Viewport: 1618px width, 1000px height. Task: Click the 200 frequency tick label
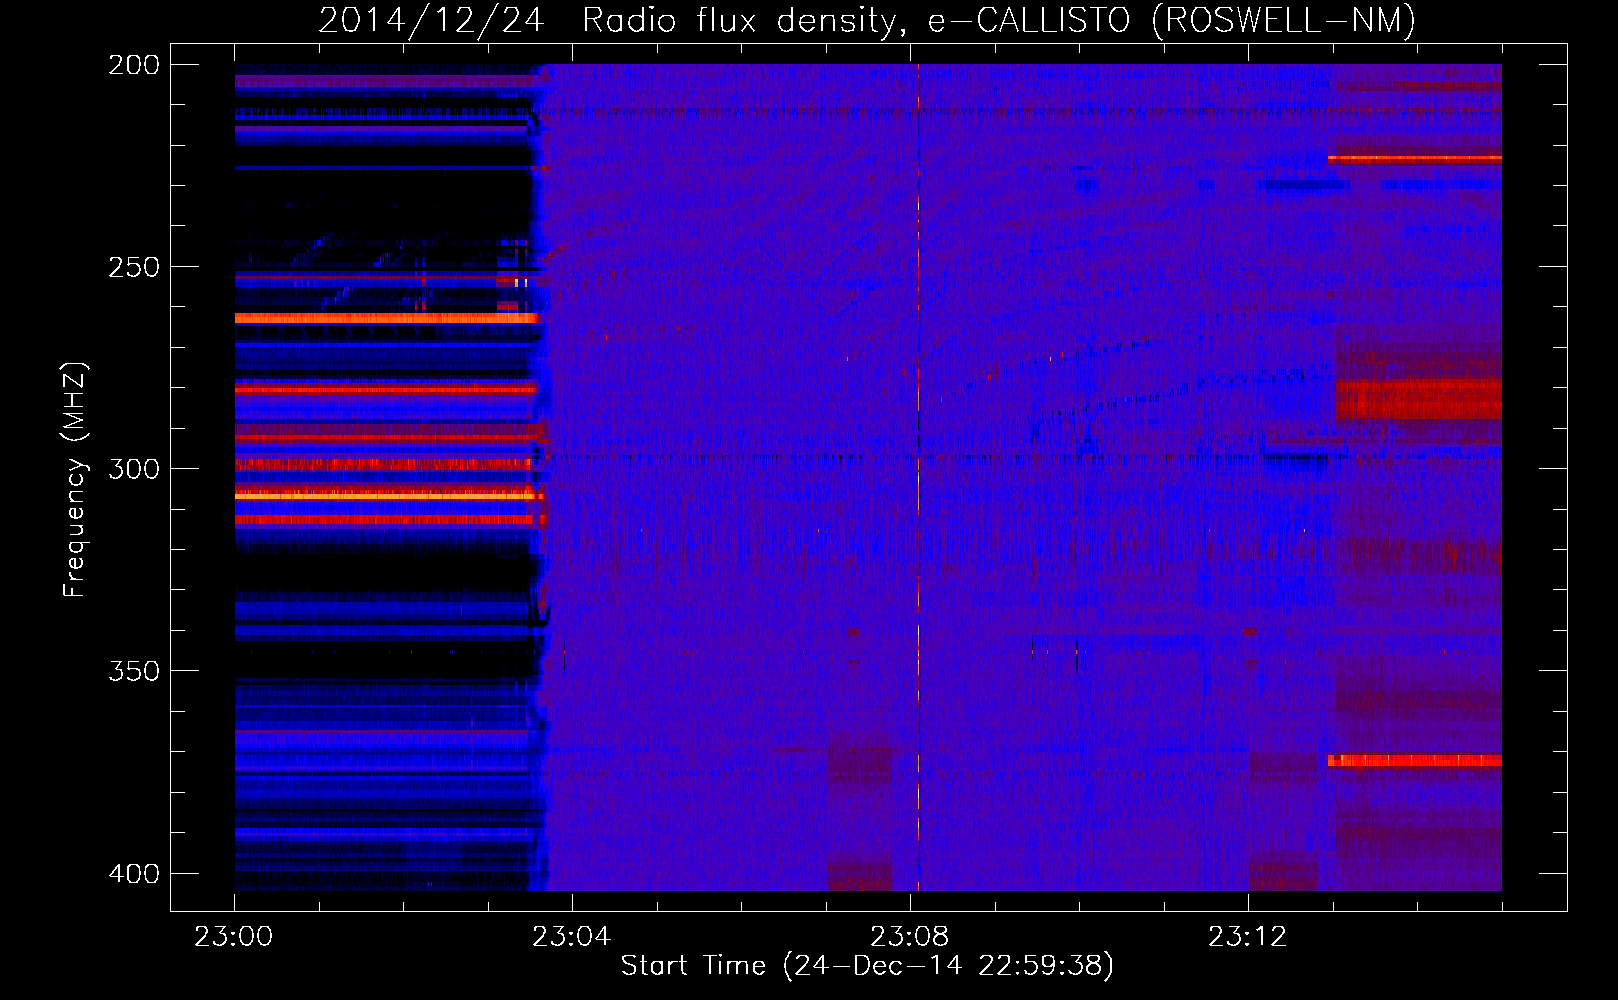point(134,65)
